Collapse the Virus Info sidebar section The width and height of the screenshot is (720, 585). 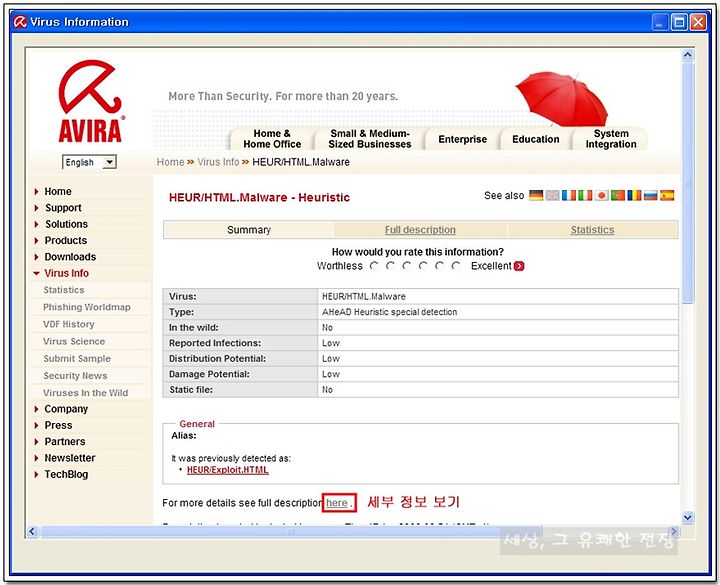tap(36, 273)
